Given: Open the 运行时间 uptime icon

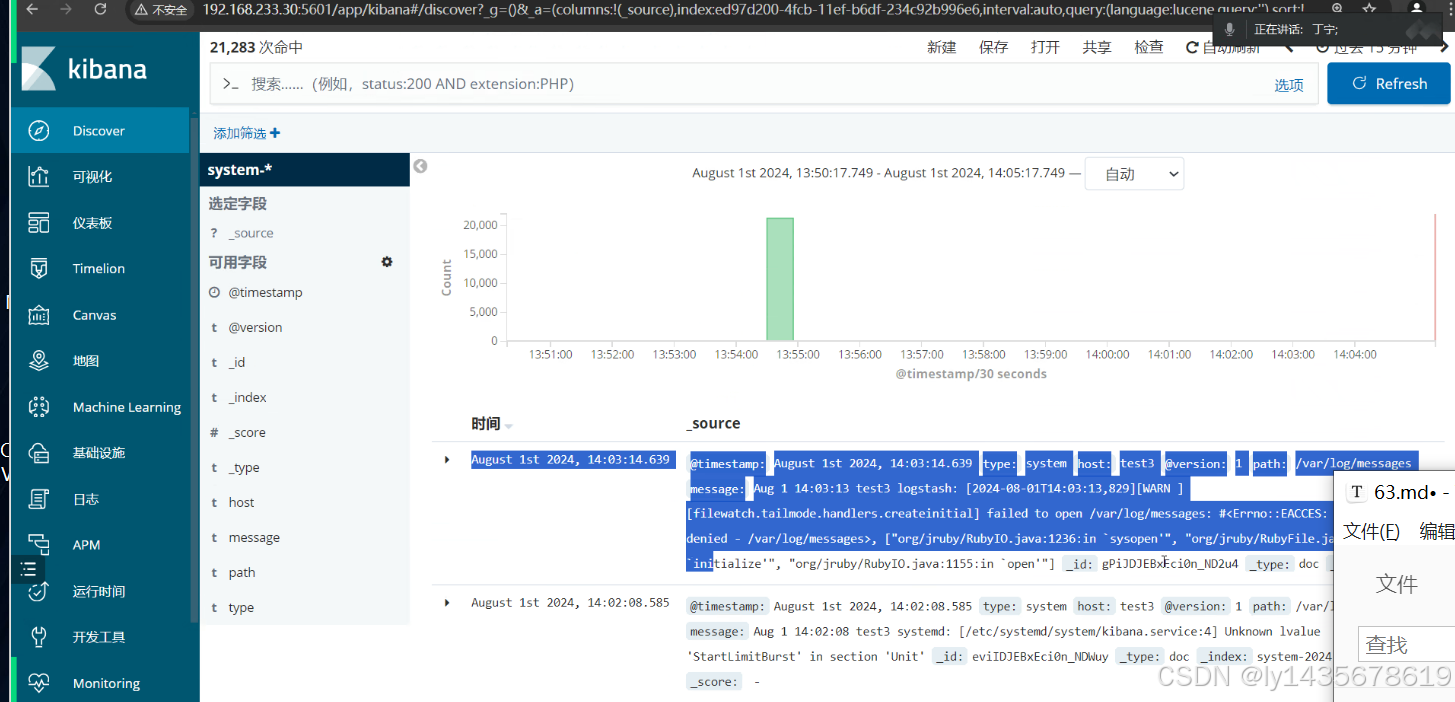Looking at the screenshot, I should click(39, 591).
